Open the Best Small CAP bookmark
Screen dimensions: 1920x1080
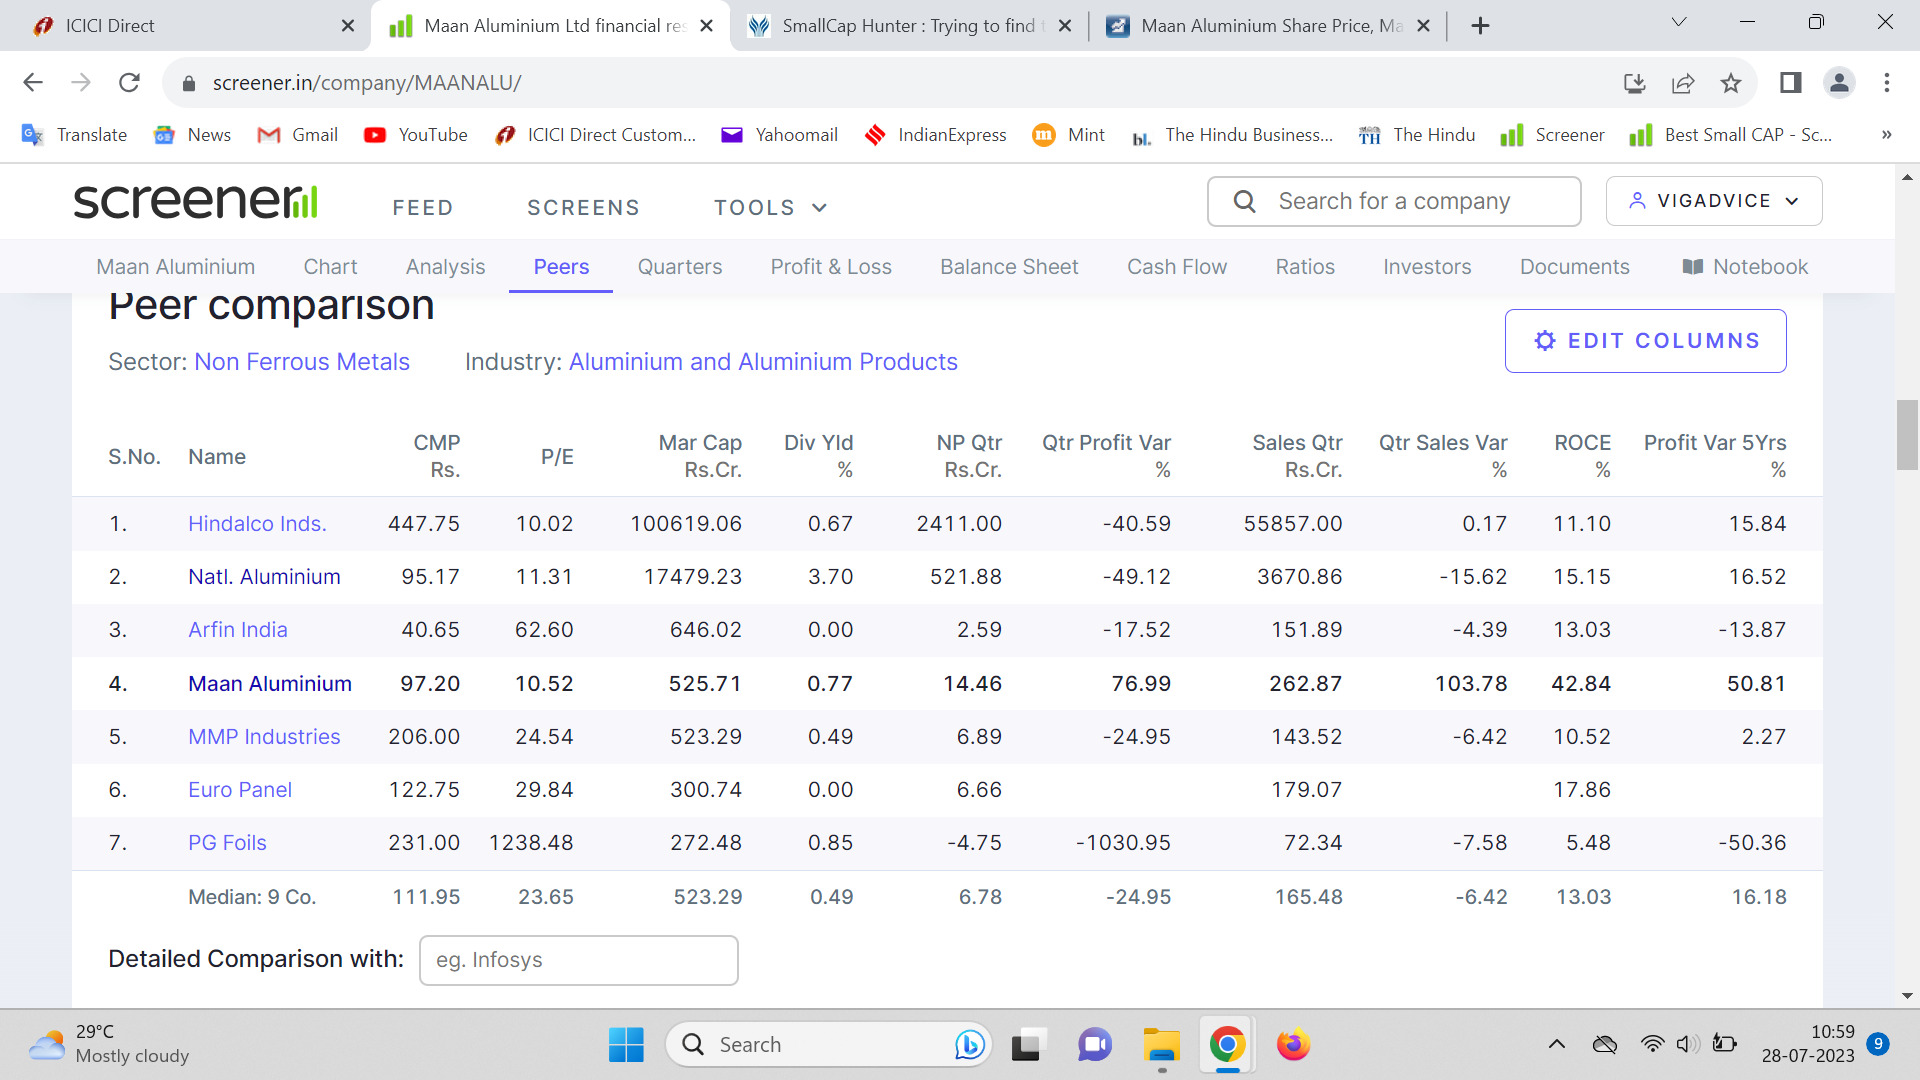tap(1731, 135)
